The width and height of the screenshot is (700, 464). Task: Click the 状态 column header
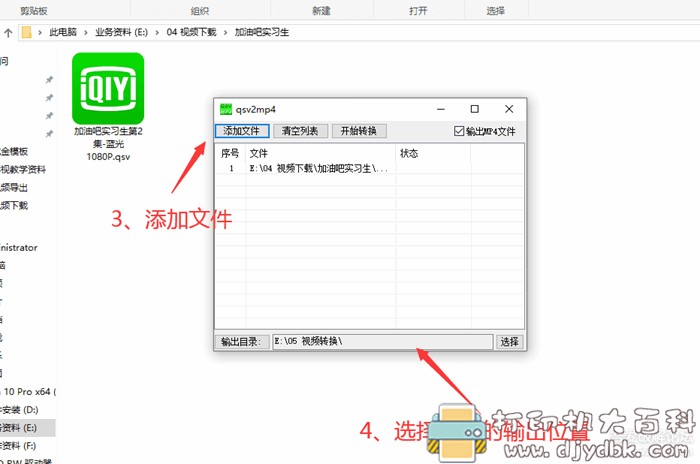tap(433, 153)
